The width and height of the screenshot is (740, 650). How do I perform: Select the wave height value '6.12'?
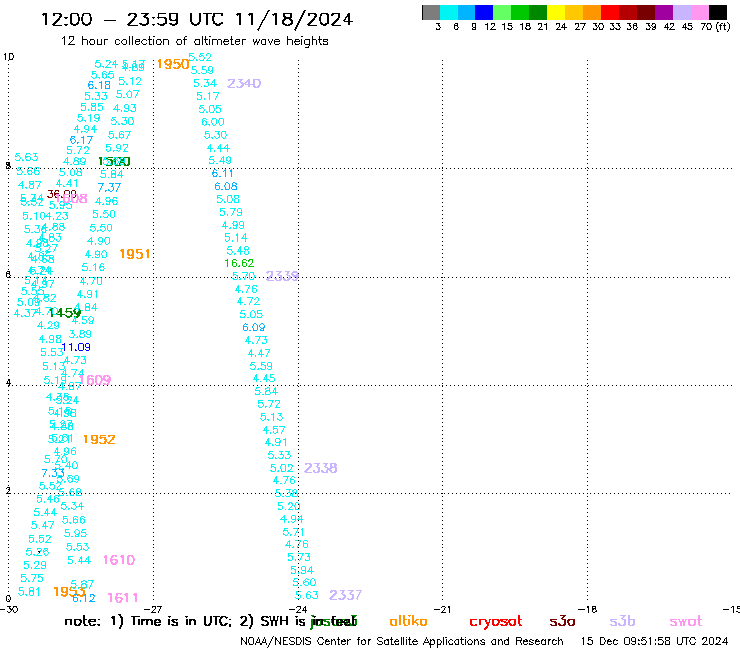tap(84, 599)
